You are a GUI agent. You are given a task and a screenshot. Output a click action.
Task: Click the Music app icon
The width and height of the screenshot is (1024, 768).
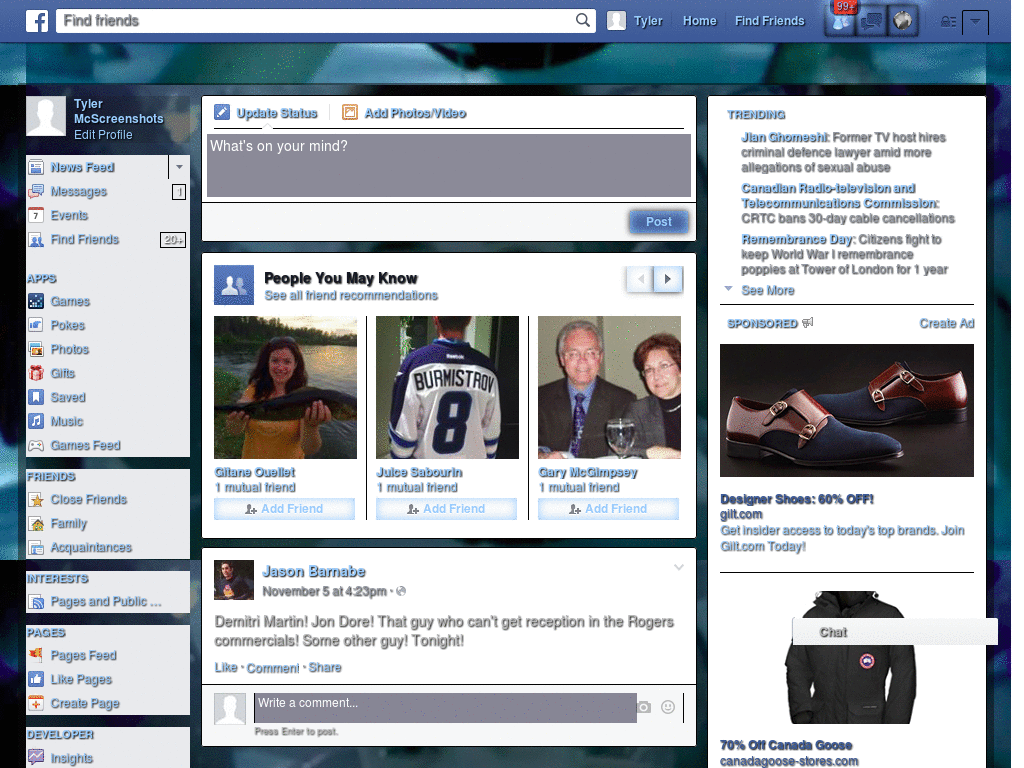[37, 421]
